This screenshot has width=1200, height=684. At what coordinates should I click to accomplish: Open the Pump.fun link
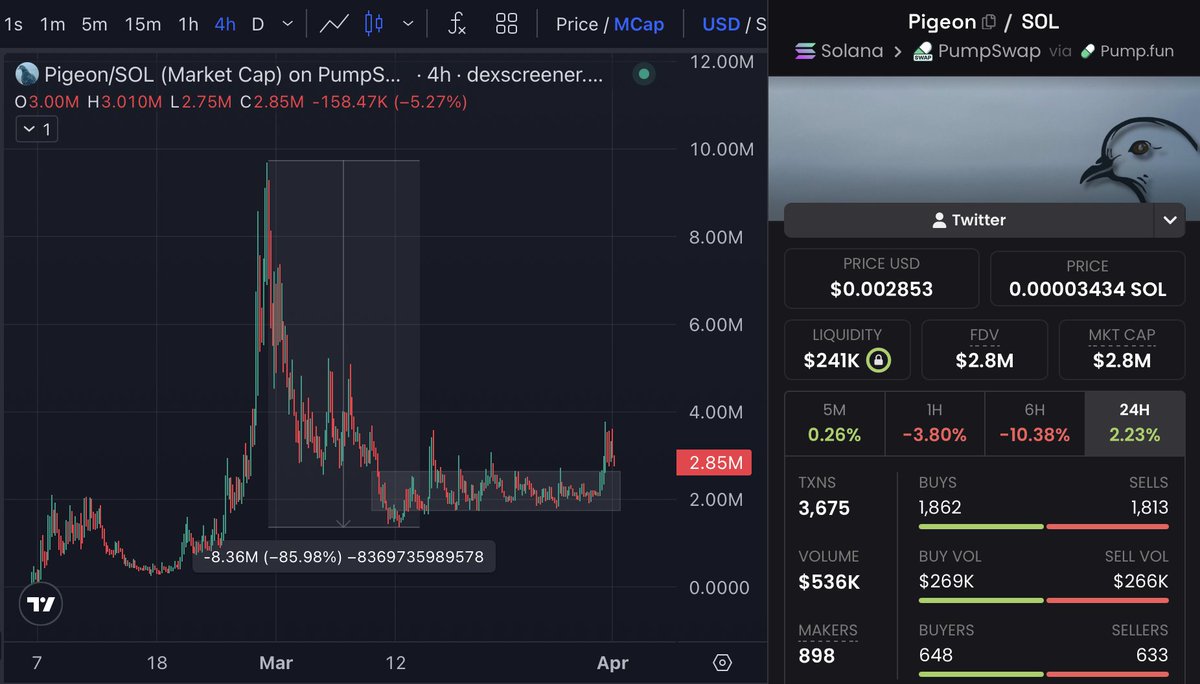(x=1127, y=51)
